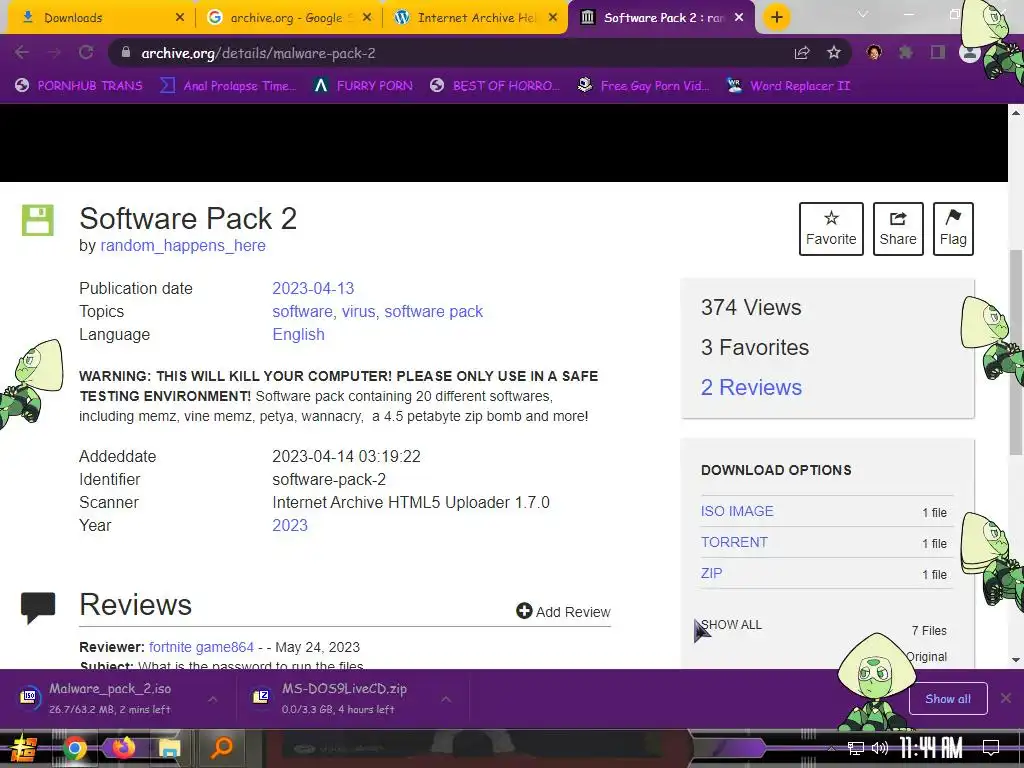Close the downloads bar
Viewport: 1024px width, 768px height.
(1006, 698)
